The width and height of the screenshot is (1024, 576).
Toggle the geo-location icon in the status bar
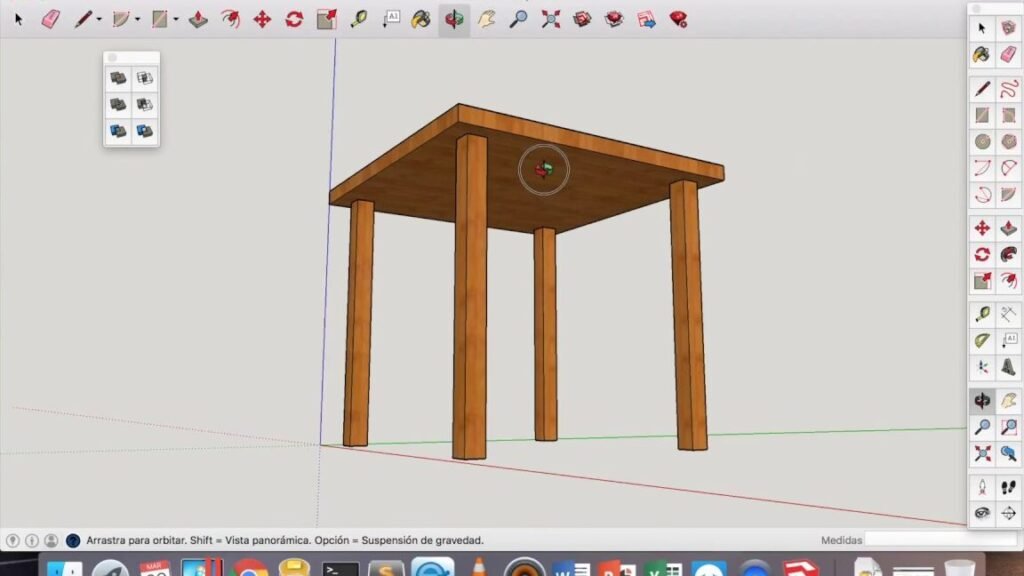(x=13, y=540)
